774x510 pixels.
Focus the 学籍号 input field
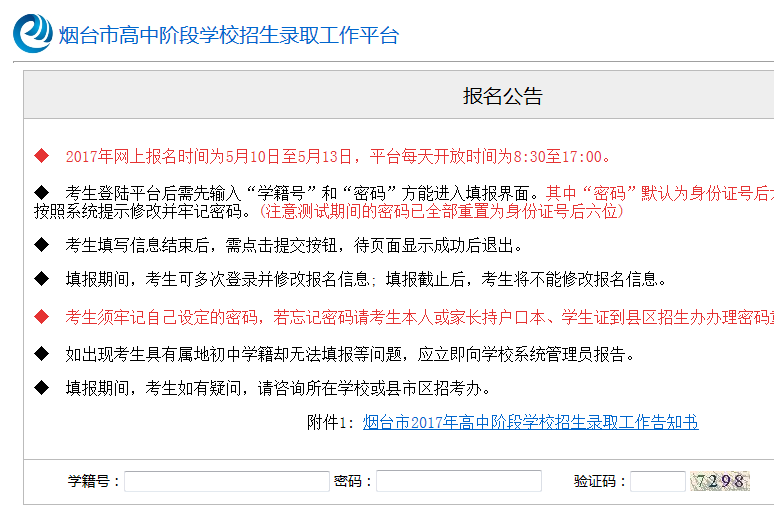pos(226,481)
